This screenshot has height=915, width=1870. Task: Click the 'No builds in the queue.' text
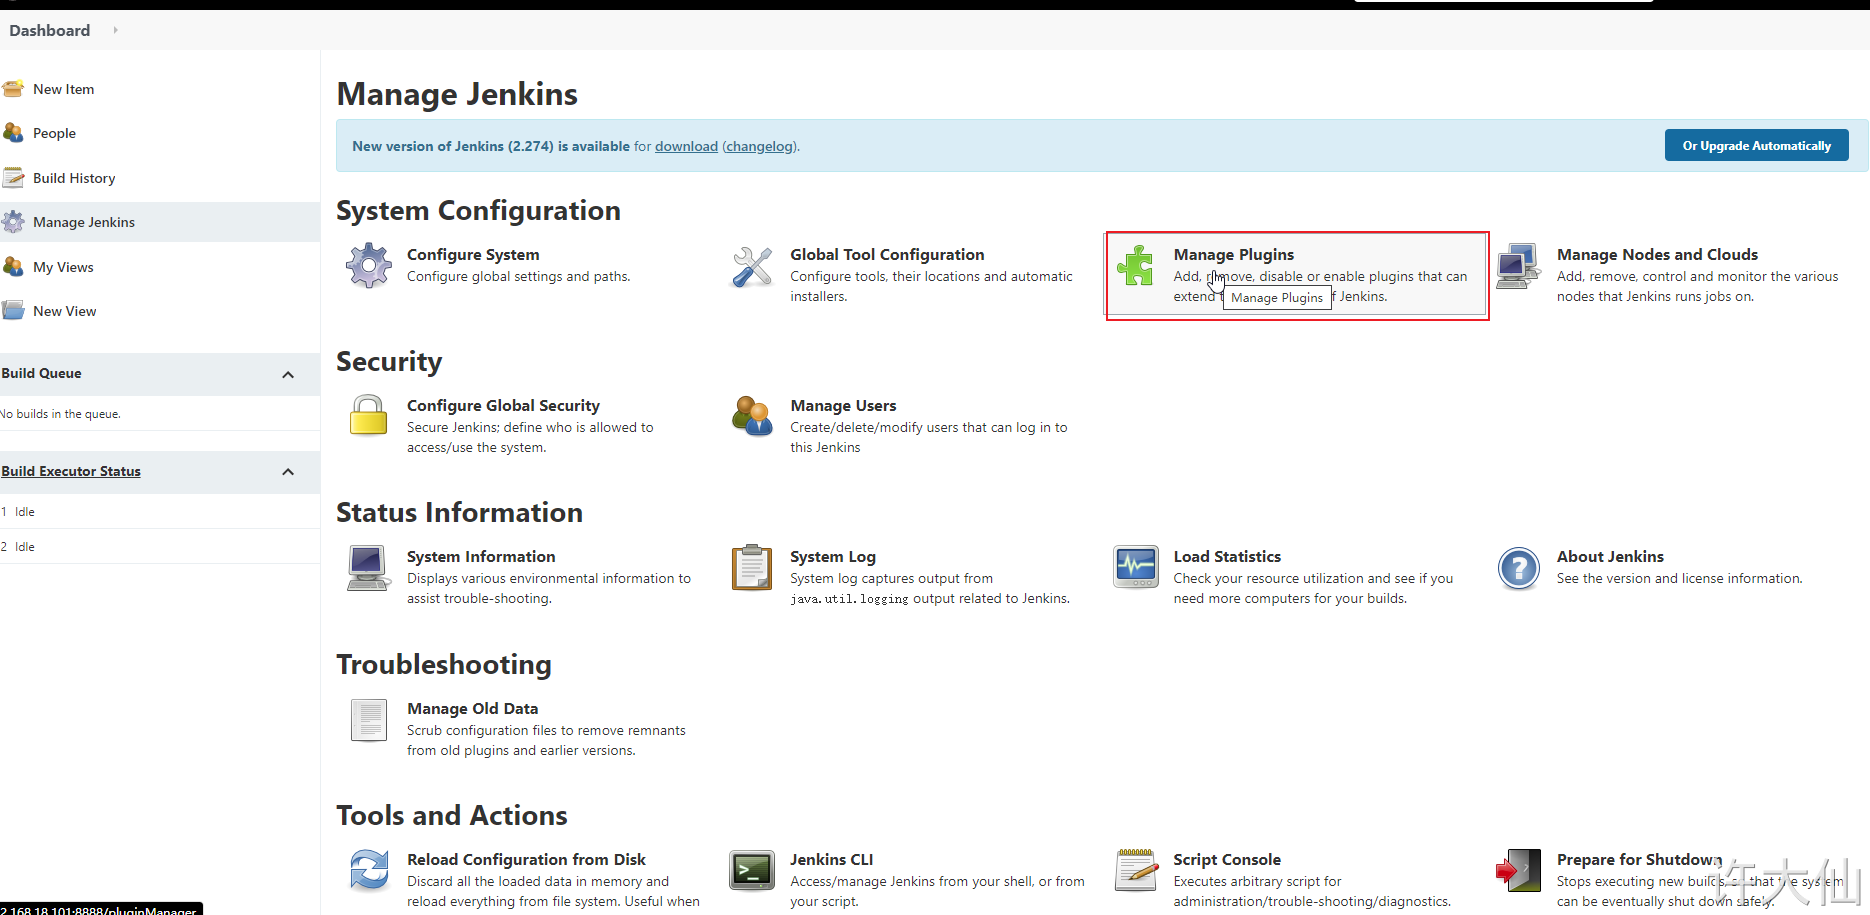(60, 414)
